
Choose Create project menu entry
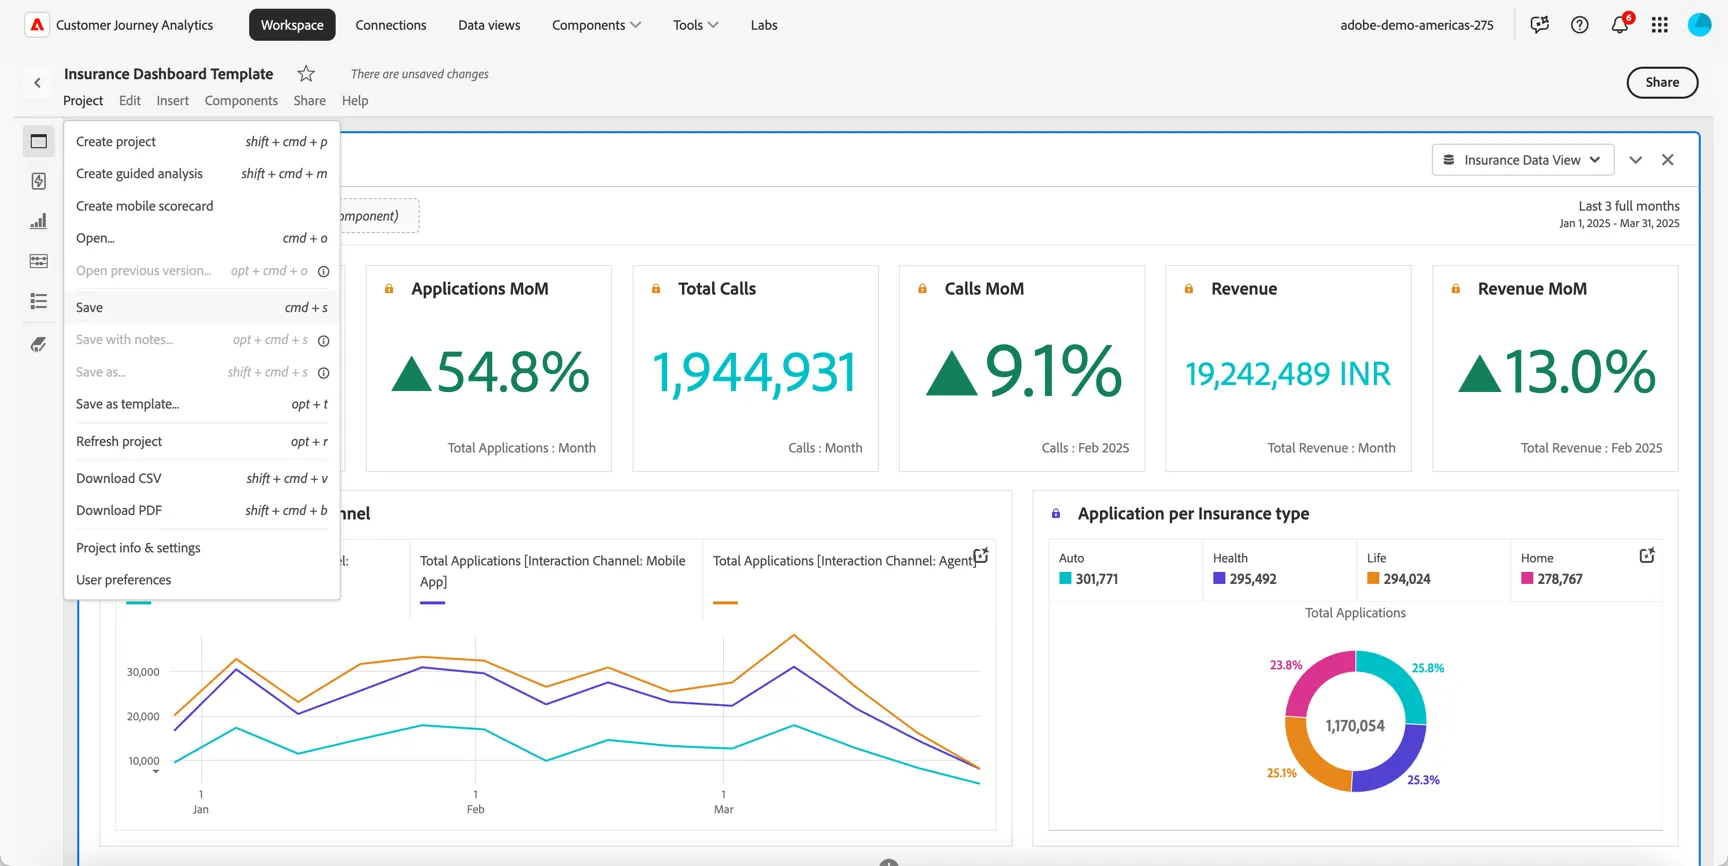(202, 141)
